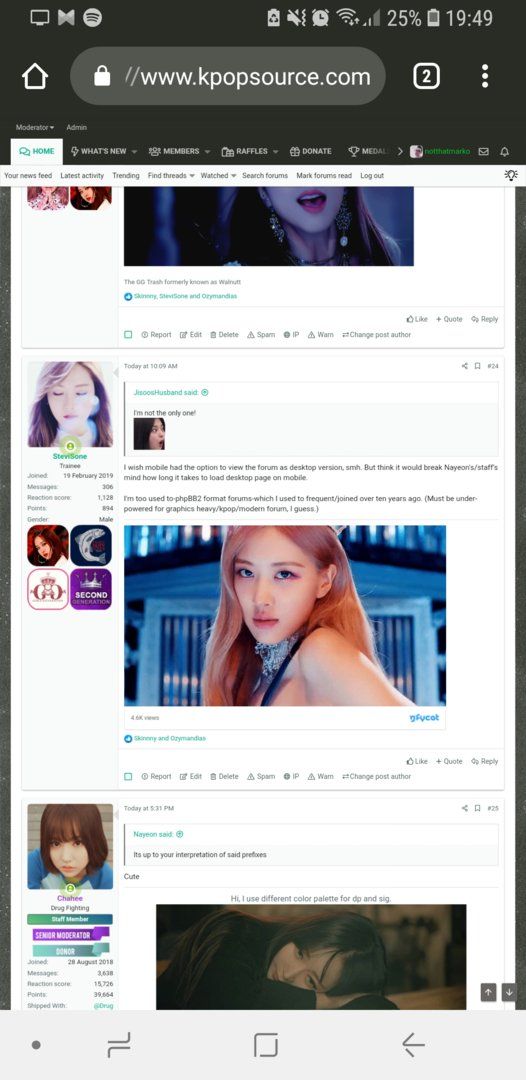Open the browser tab switcher showing 2
Image resolution: width=526 pixels, height=1080 pixels.
coord(426,76)
